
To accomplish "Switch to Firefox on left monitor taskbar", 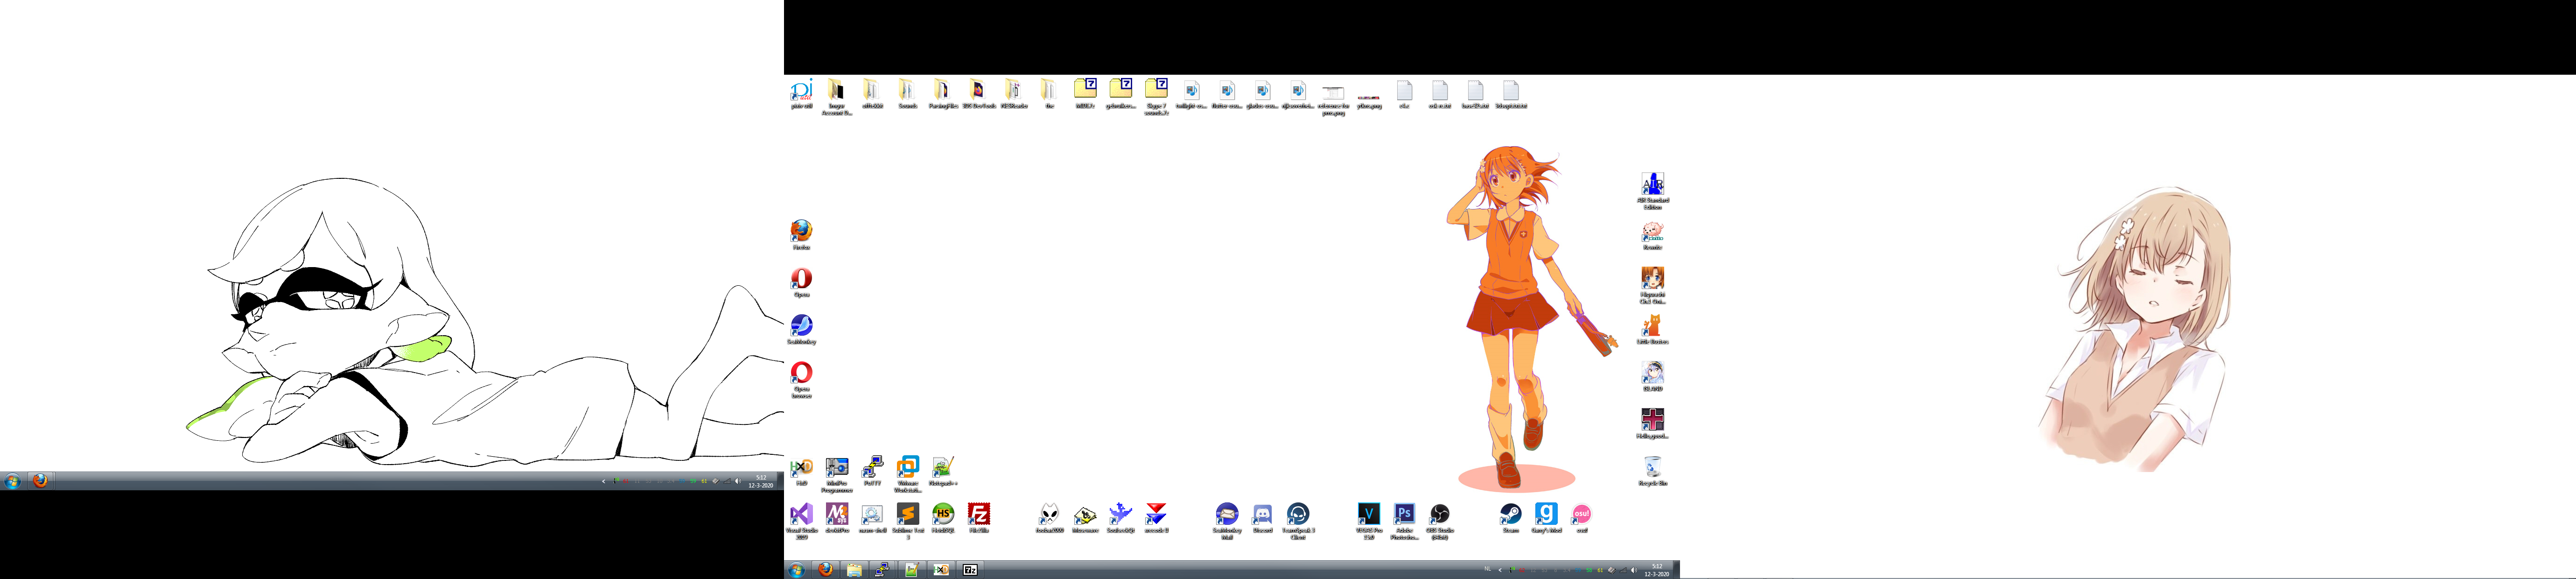I will pyautogui.click(x=40, y=481).
